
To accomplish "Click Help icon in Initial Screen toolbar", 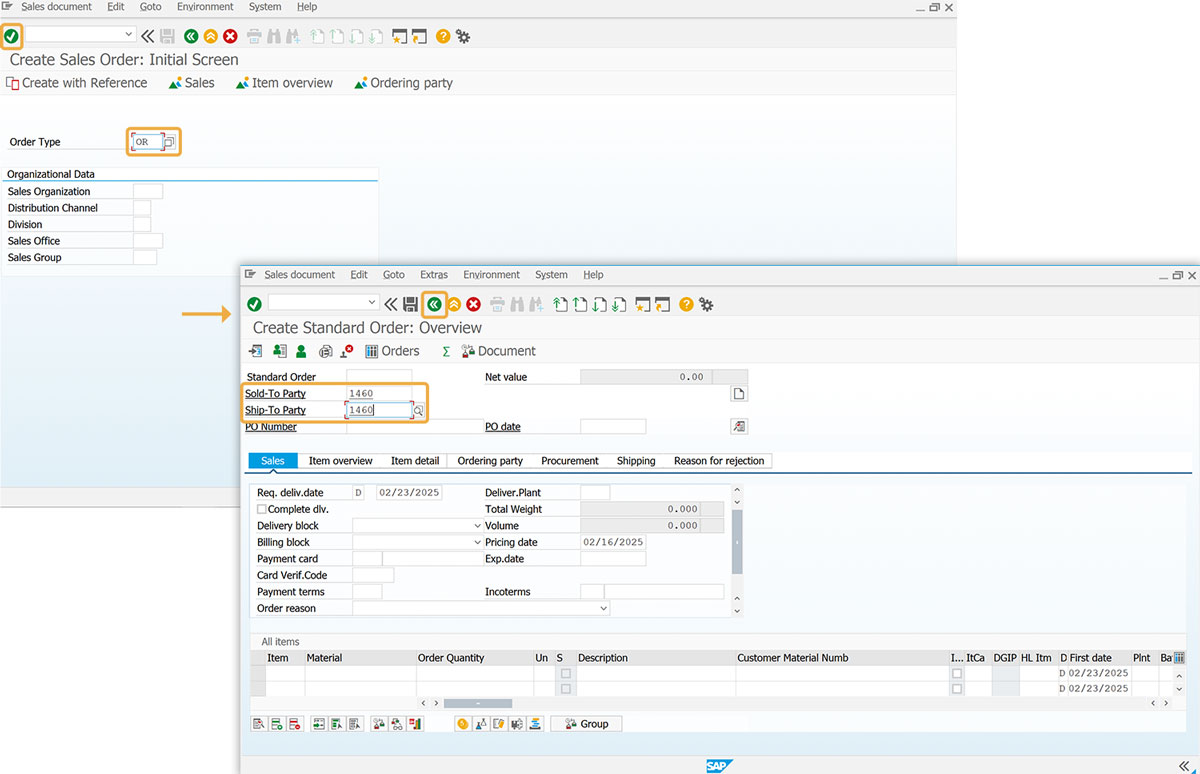I will tap(443, 36).
